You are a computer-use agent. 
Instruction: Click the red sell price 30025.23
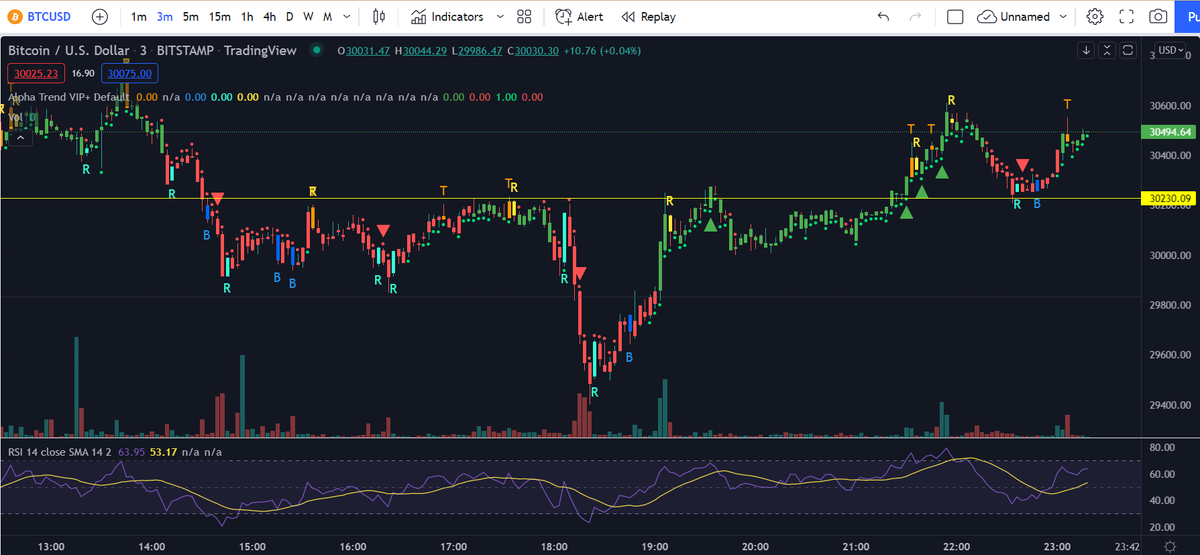tap(36, 73)
